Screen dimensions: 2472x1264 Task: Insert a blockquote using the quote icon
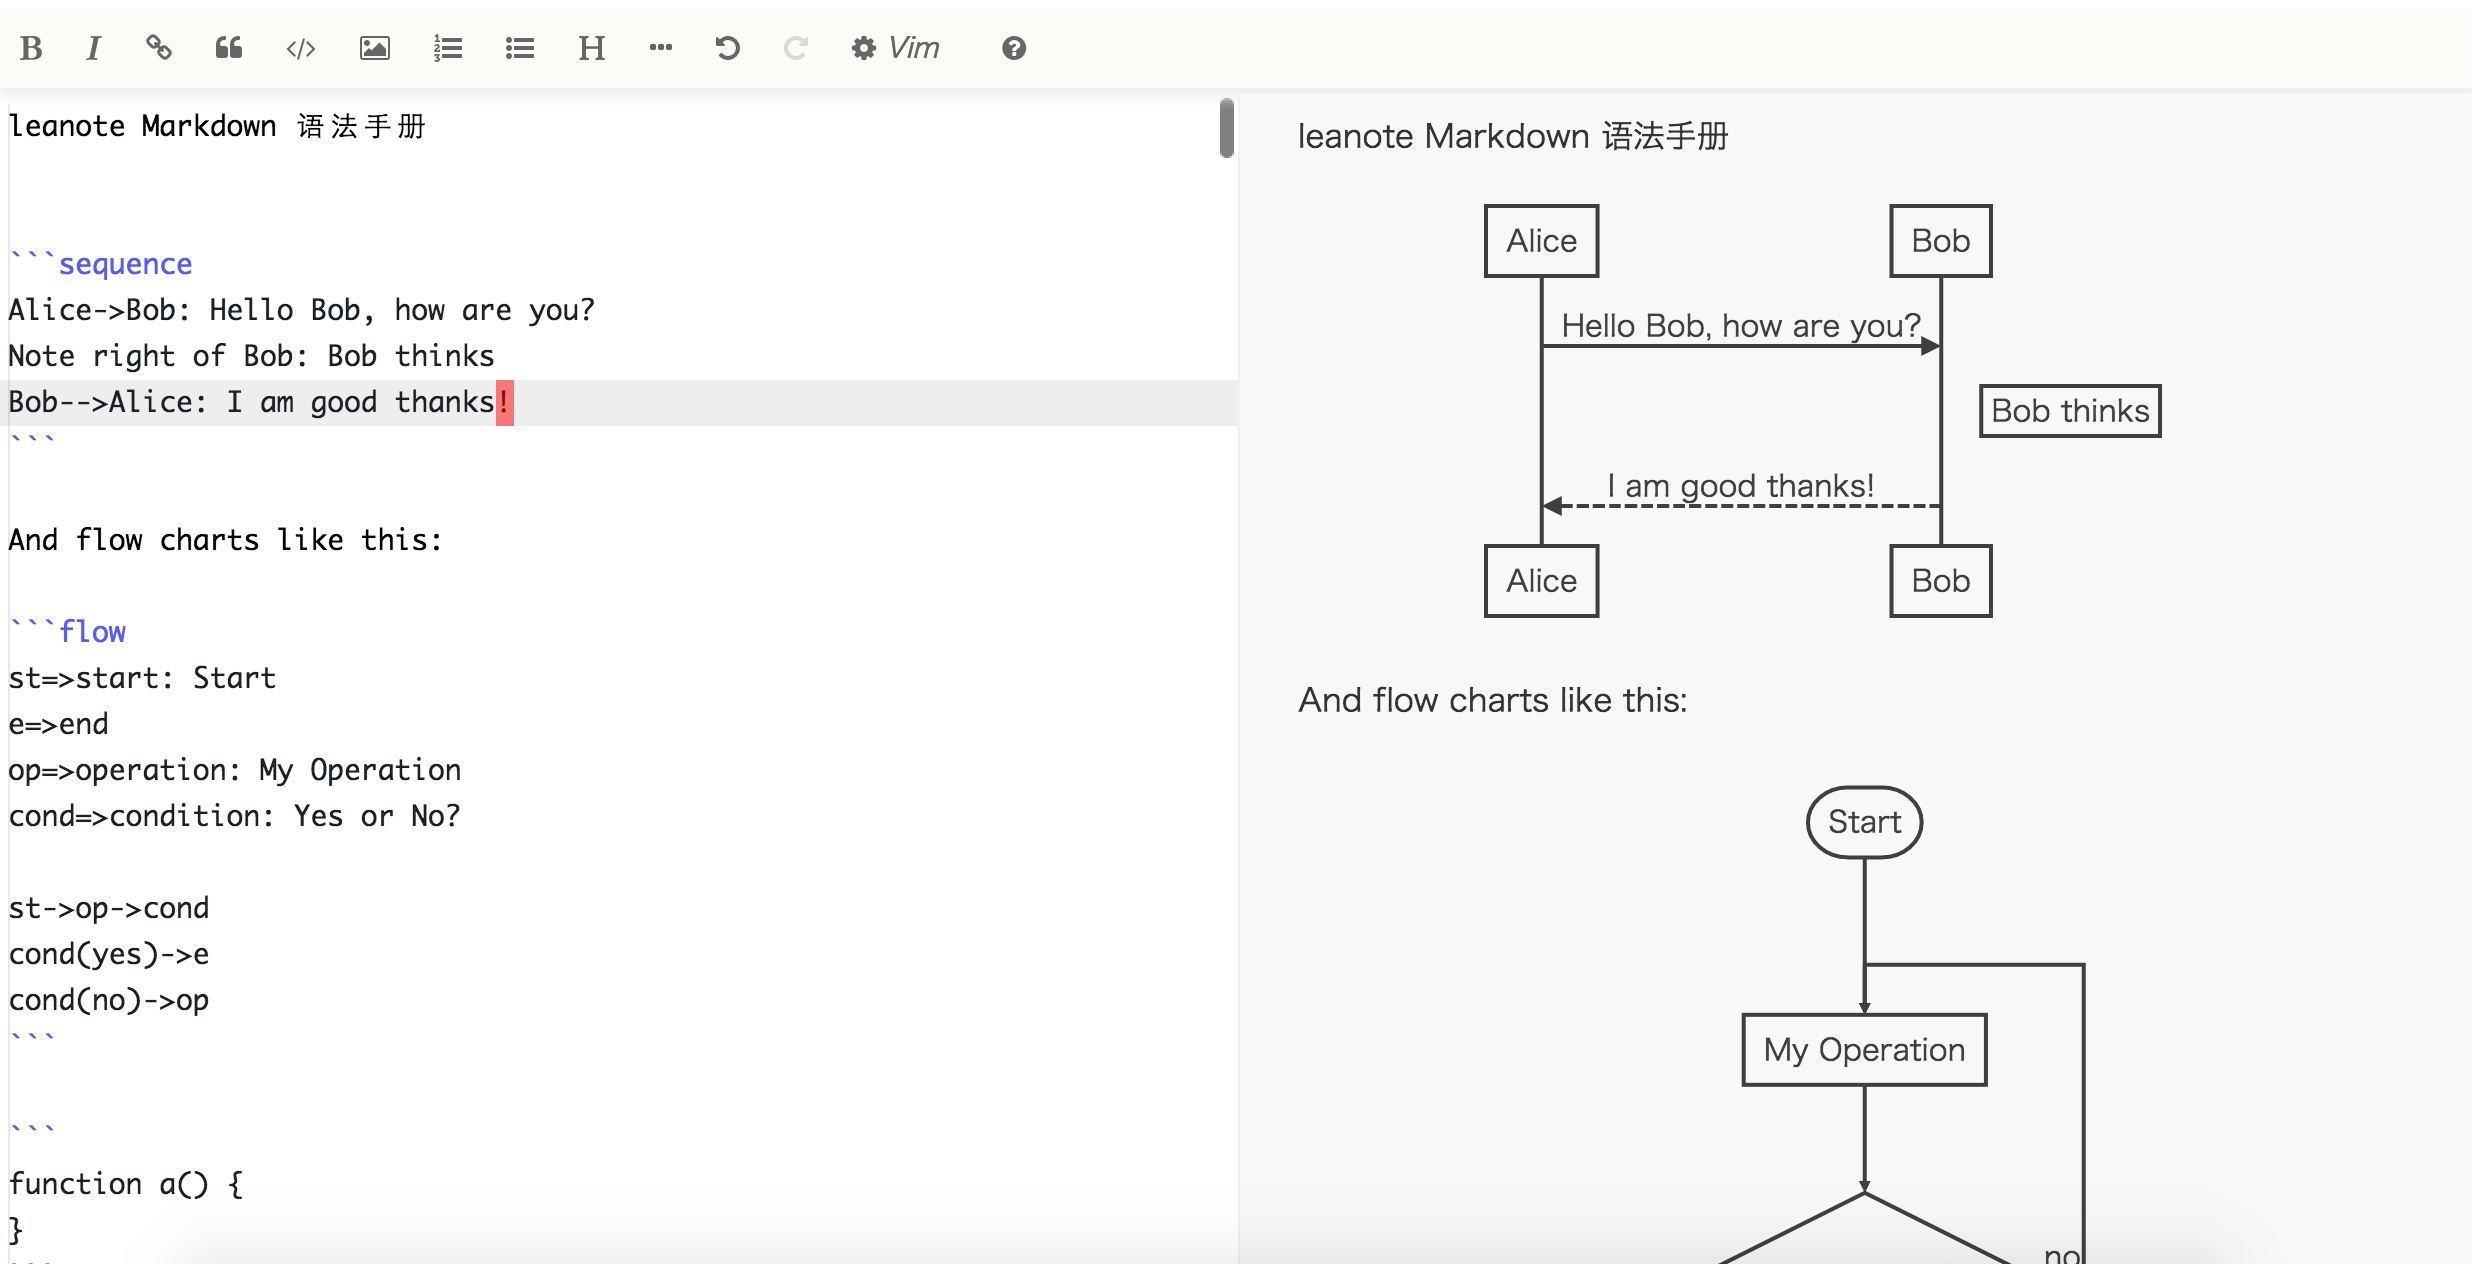(229, 48)
